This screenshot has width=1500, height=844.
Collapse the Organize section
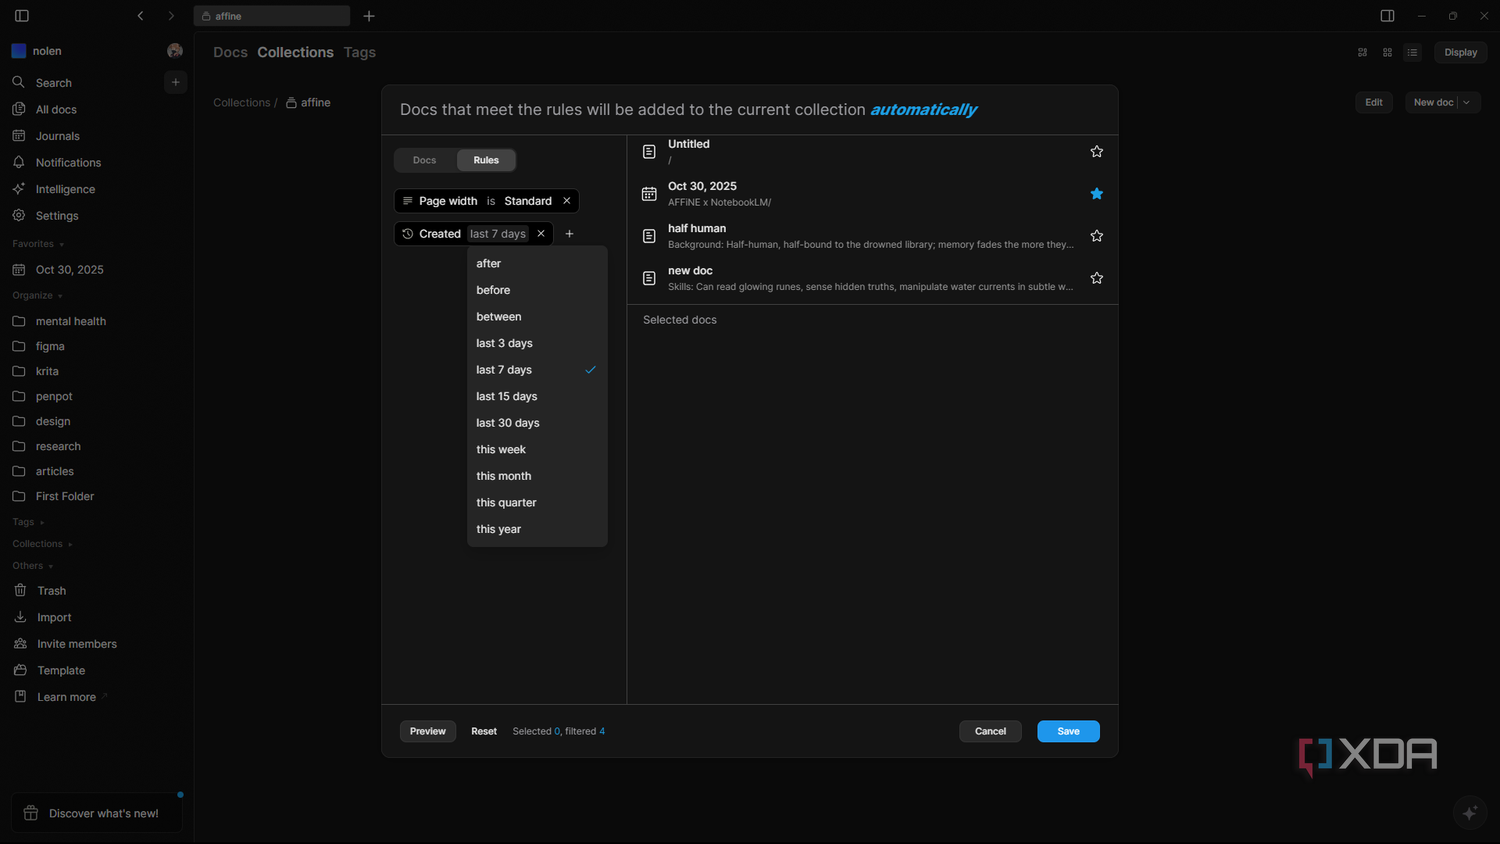coord(37,296)
